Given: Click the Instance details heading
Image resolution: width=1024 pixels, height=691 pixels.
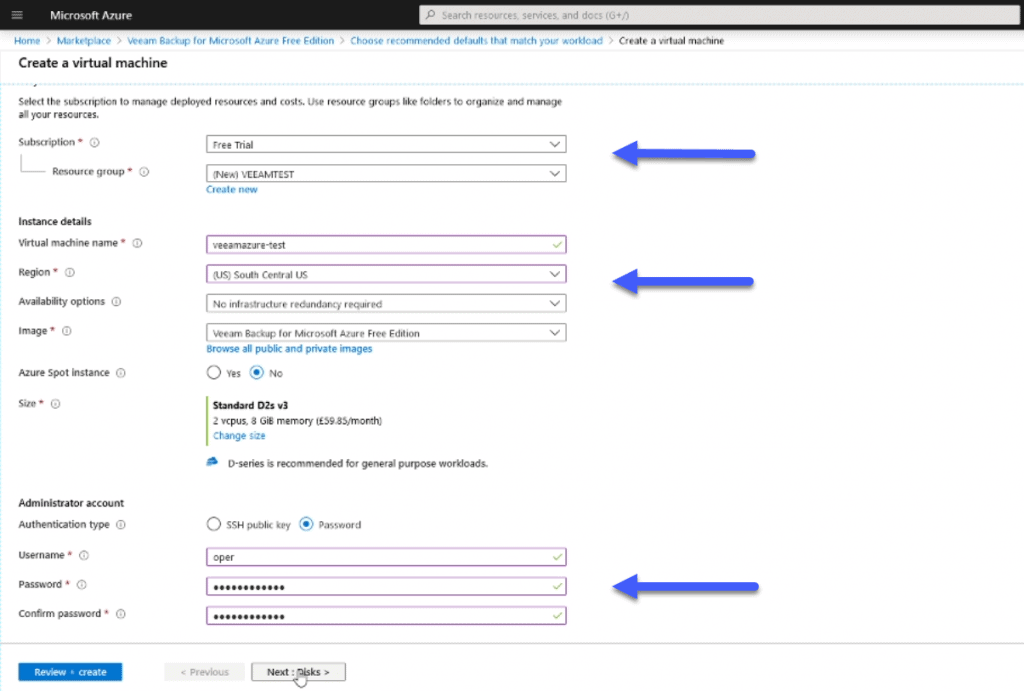Looking at the screenshot, I should [55, 221].
